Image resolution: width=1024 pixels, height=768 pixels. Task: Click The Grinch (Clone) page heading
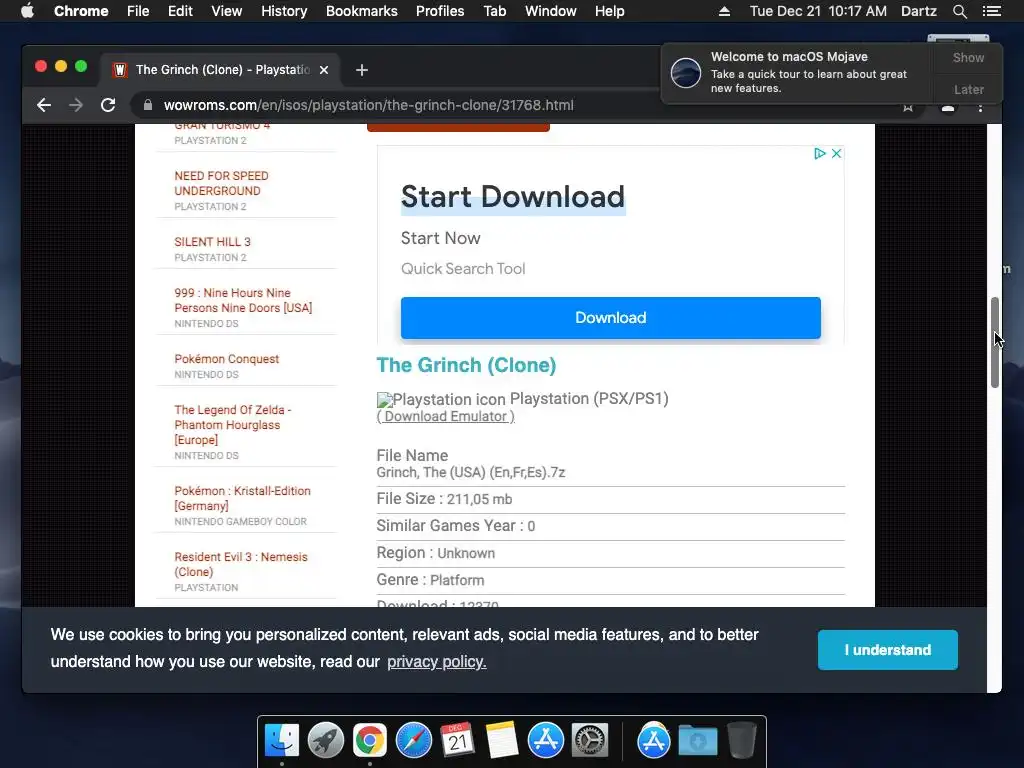pos(466,365)
